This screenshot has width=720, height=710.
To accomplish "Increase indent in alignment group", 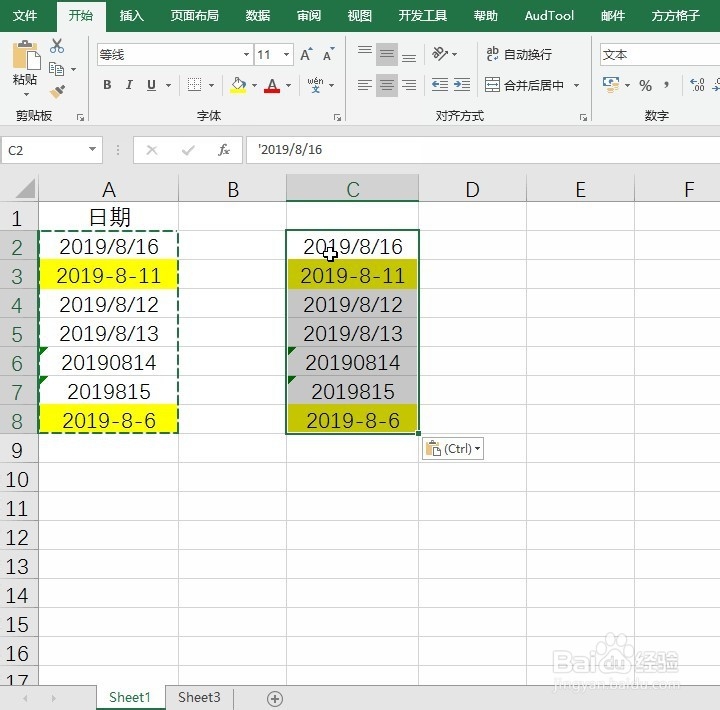I will [x=461, y=85].
